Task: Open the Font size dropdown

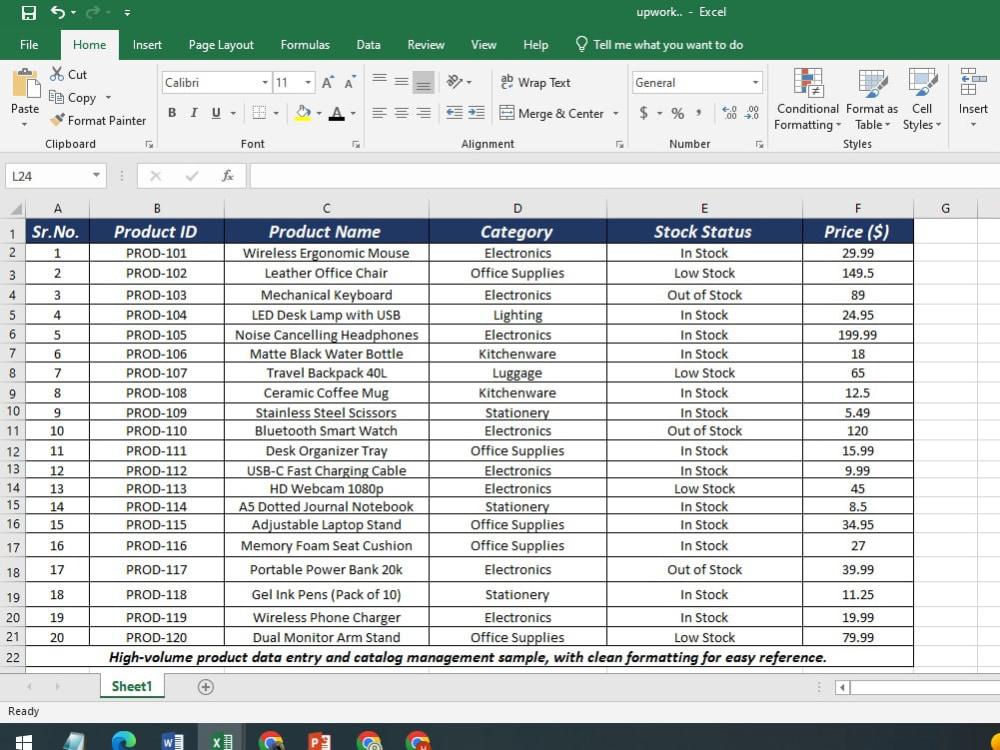Action: point(308,83)
